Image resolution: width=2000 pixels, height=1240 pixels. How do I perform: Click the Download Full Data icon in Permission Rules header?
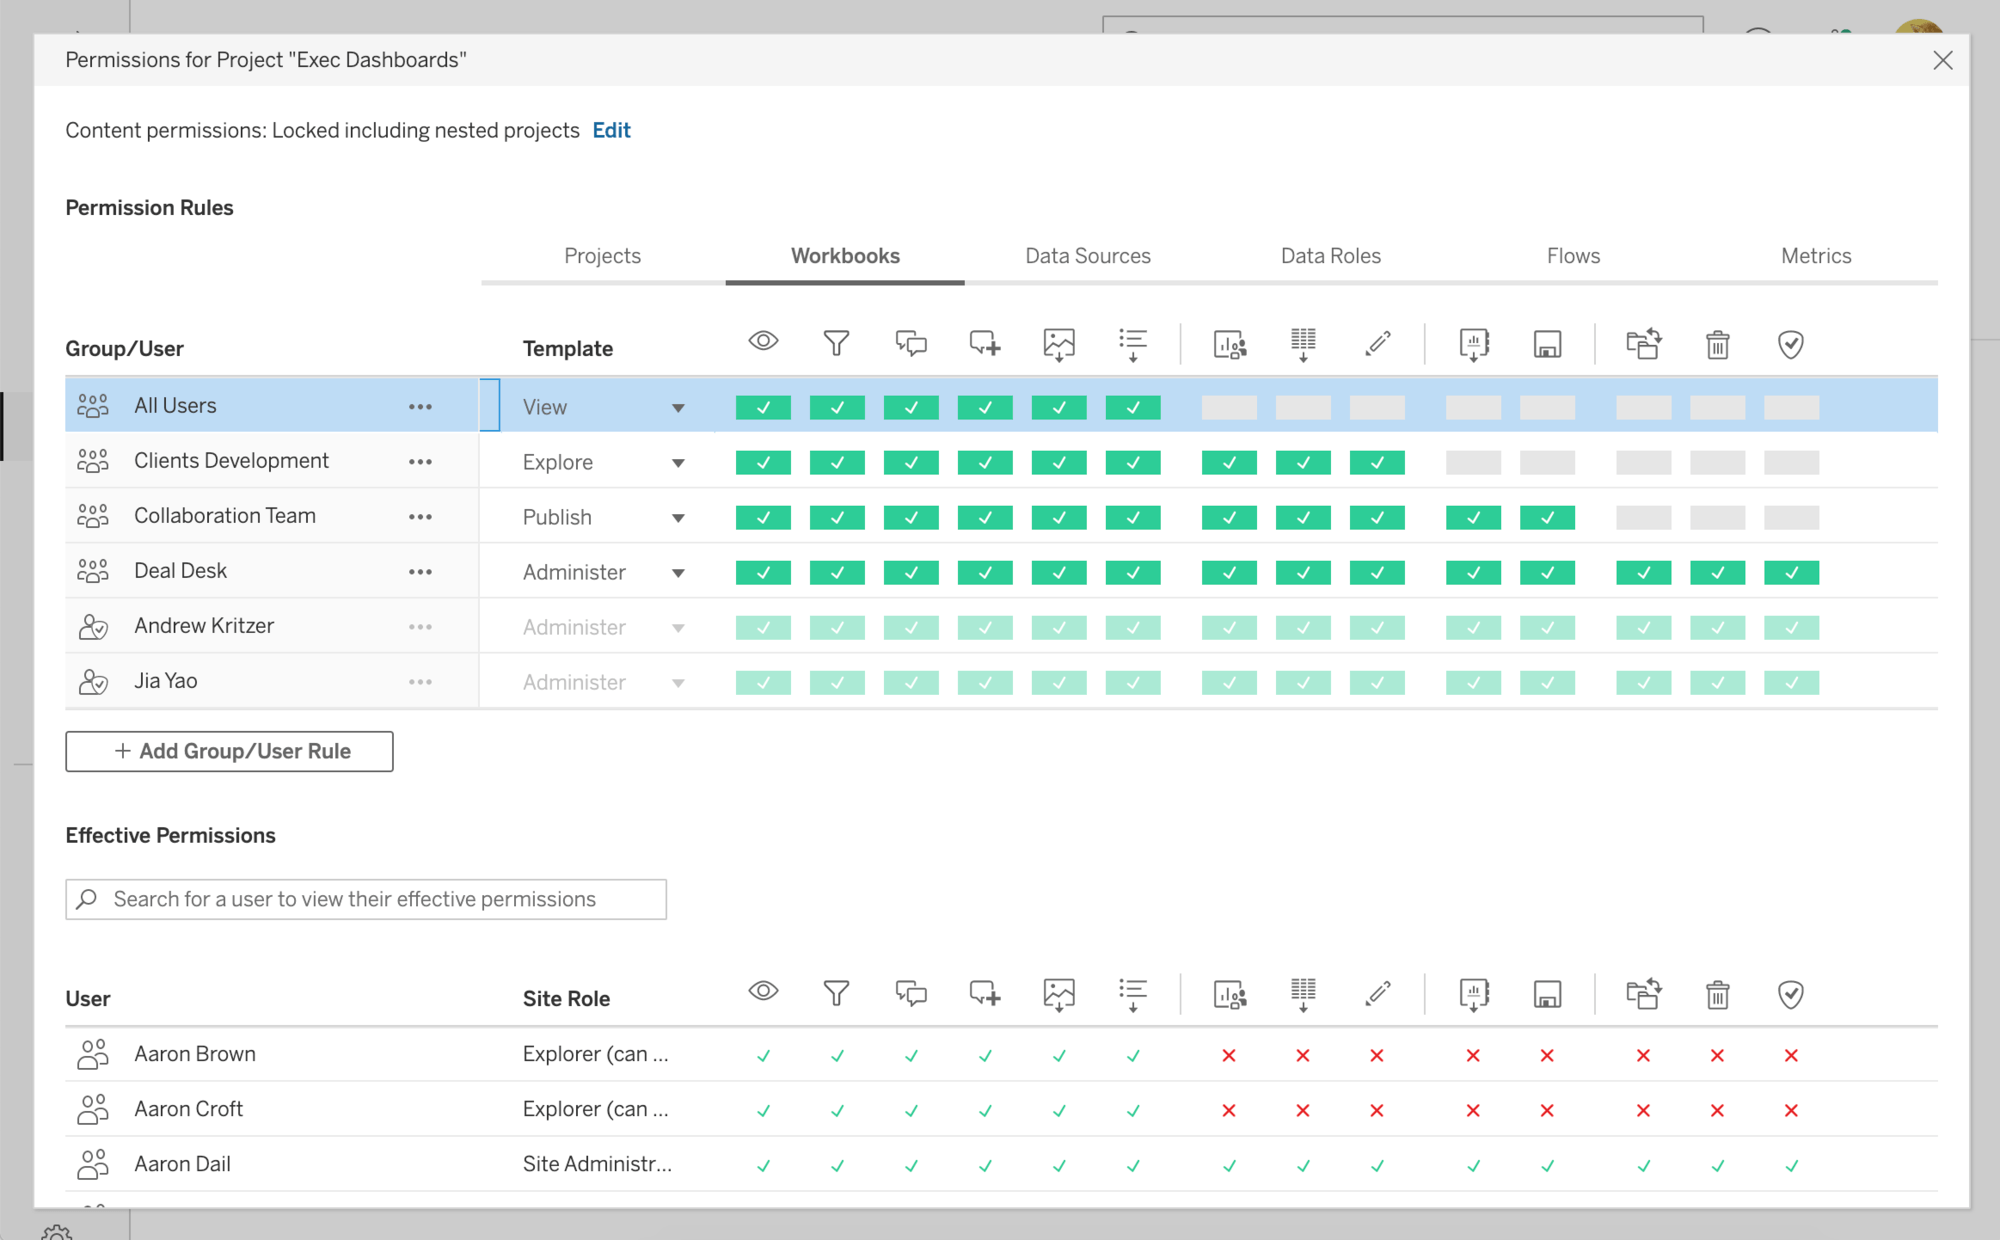tap(1303, 345)
